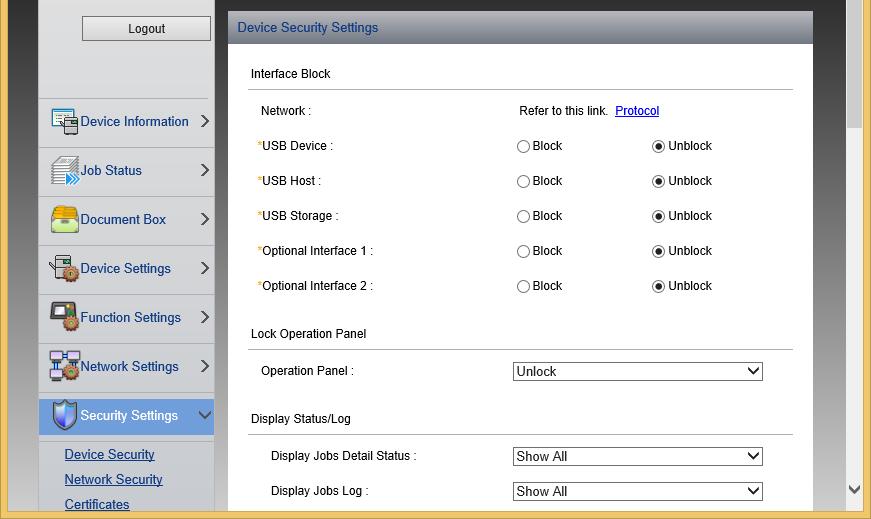Expand Job Status chevron arrow

[204, 170]
